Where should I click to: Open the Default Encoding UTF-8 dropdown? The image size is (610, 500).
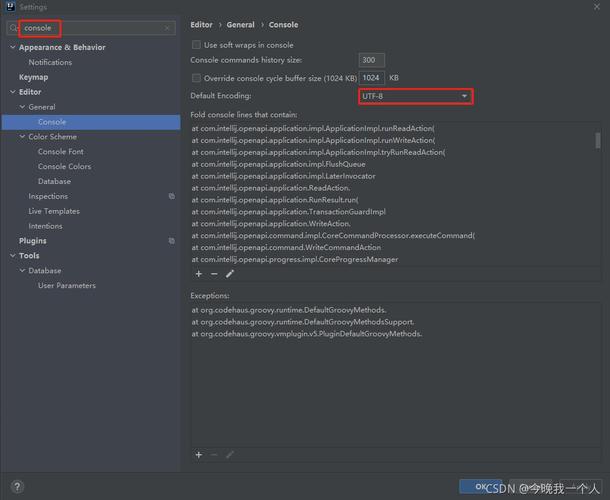415,96
